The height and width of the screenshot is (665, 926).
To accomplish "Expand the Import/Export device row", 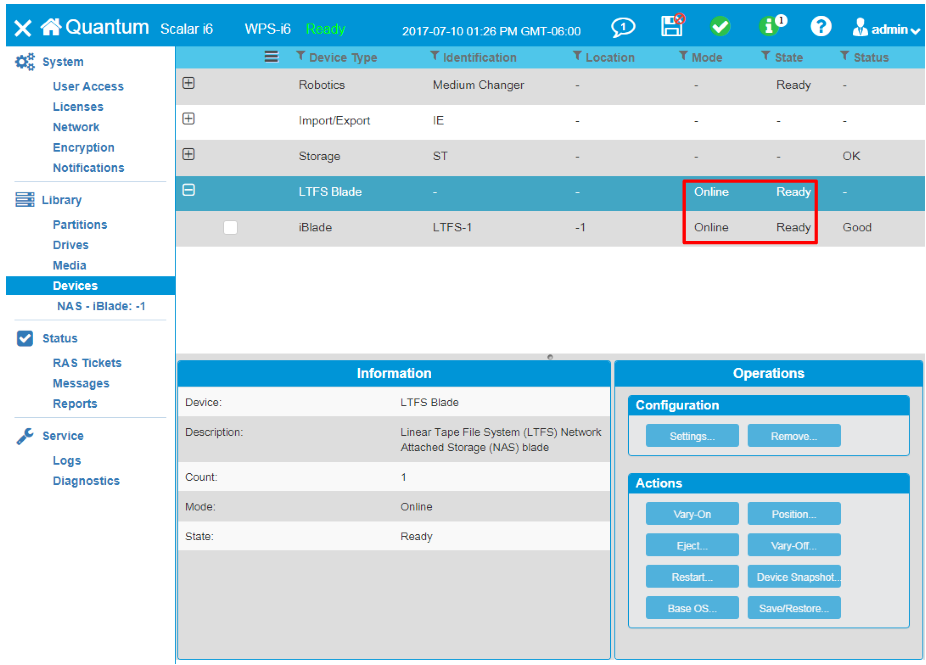I will 188,119.
